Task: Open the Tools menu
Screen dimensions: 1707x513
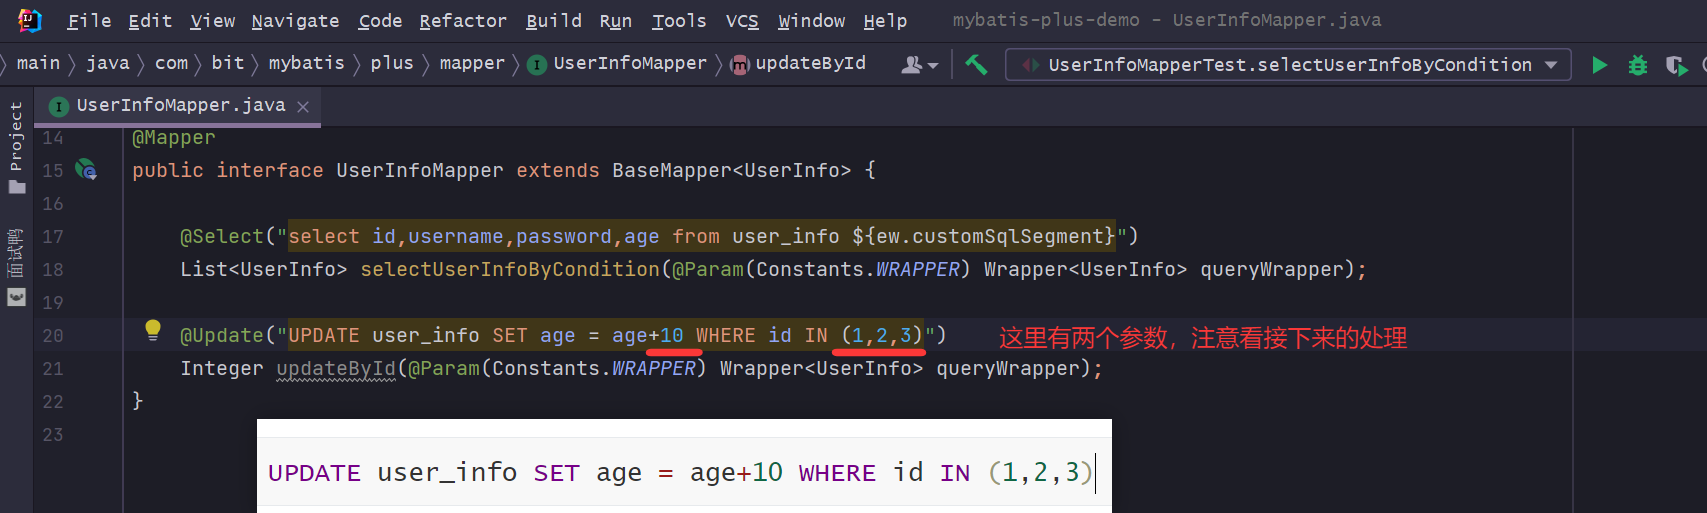Action: tap(679, 20)
